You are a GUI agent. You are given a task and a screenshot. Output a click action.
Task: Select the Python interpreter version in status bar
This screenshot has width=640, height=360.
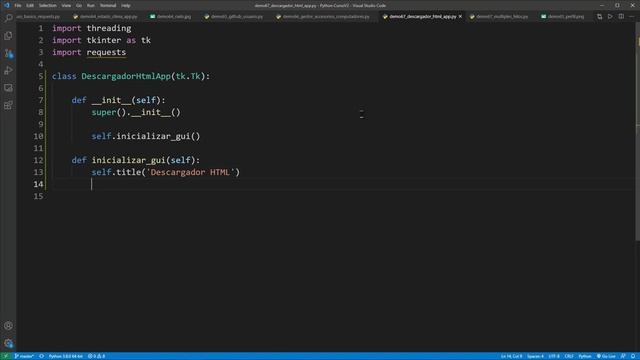(x=65, y=356)
